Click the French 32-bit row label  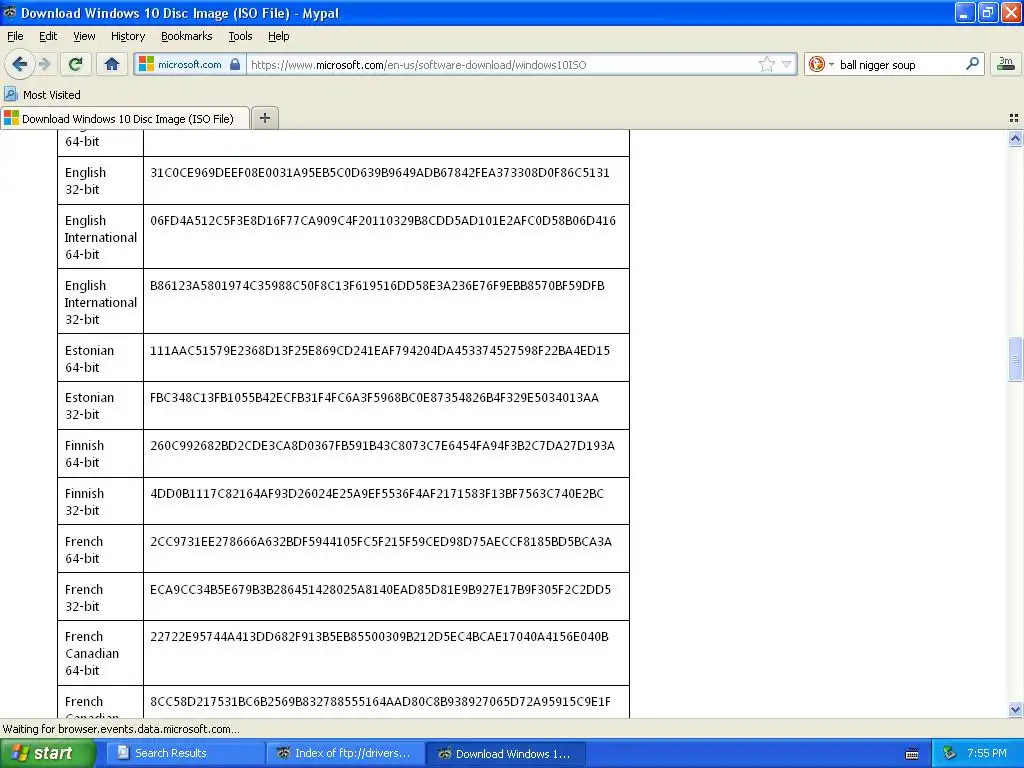[84, 598]
